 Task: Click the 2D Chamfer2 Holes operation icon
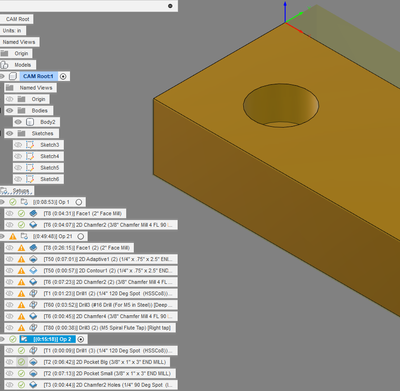(x=33, y=385)
